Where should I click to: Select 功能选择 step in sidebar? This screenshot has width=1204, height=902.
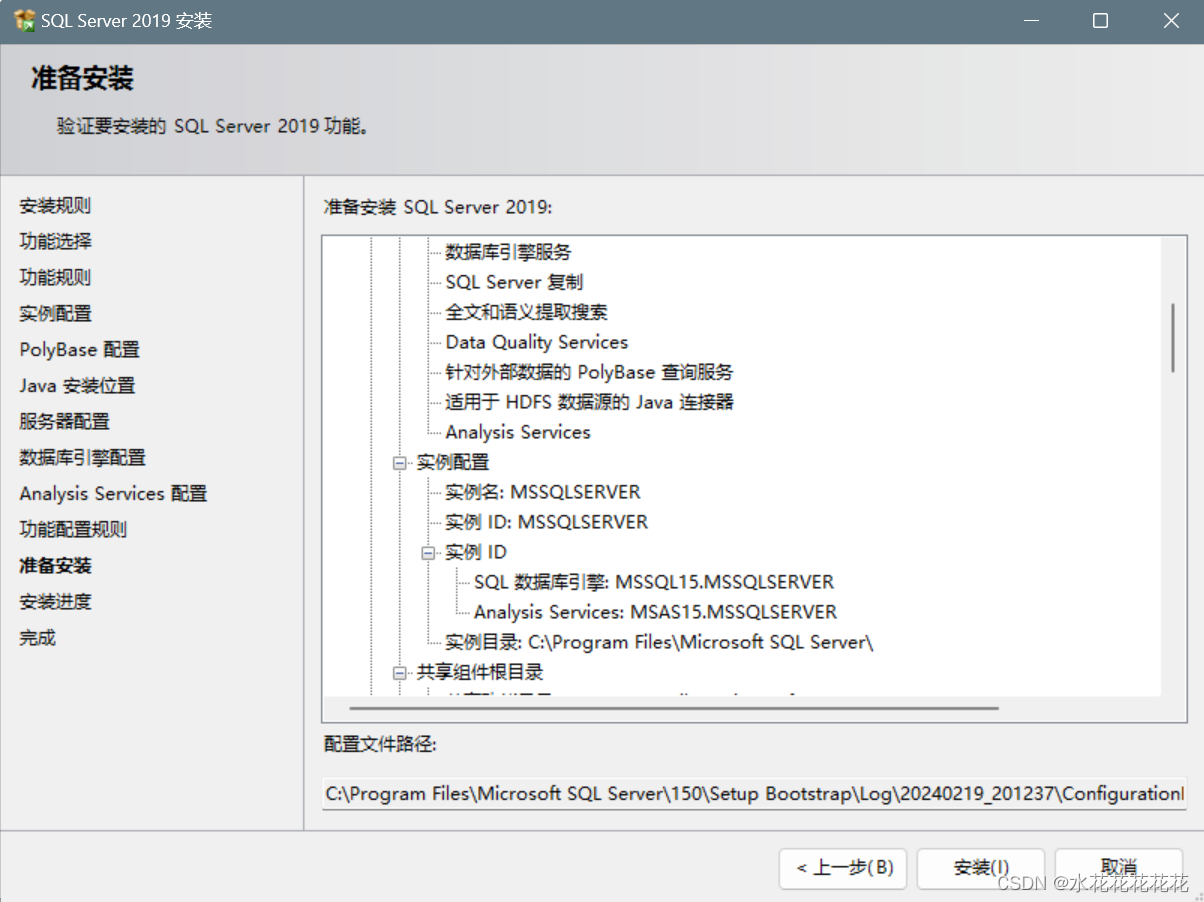(55, 242)
